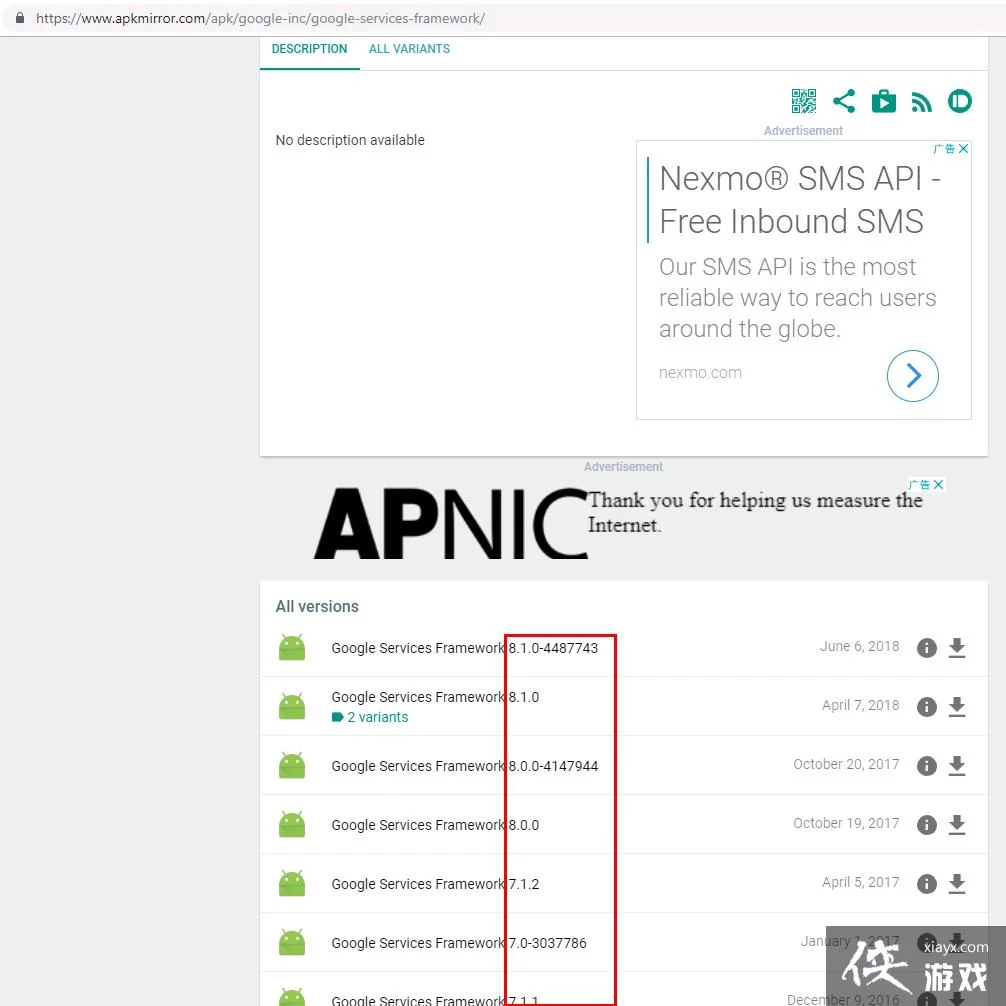Show info for the June 6, 2018 version
This screenshot has height=1006, width=1006.
point(926,648)
